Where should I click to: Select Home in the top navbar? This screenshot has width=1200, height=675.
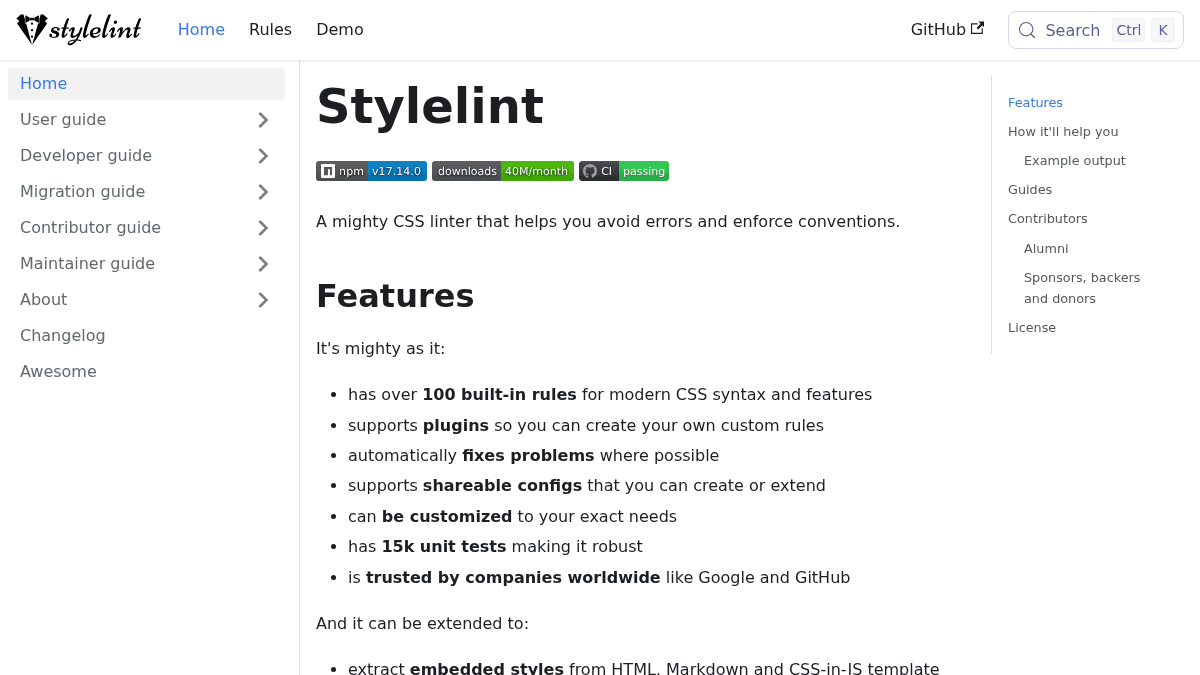click(201, 30)
